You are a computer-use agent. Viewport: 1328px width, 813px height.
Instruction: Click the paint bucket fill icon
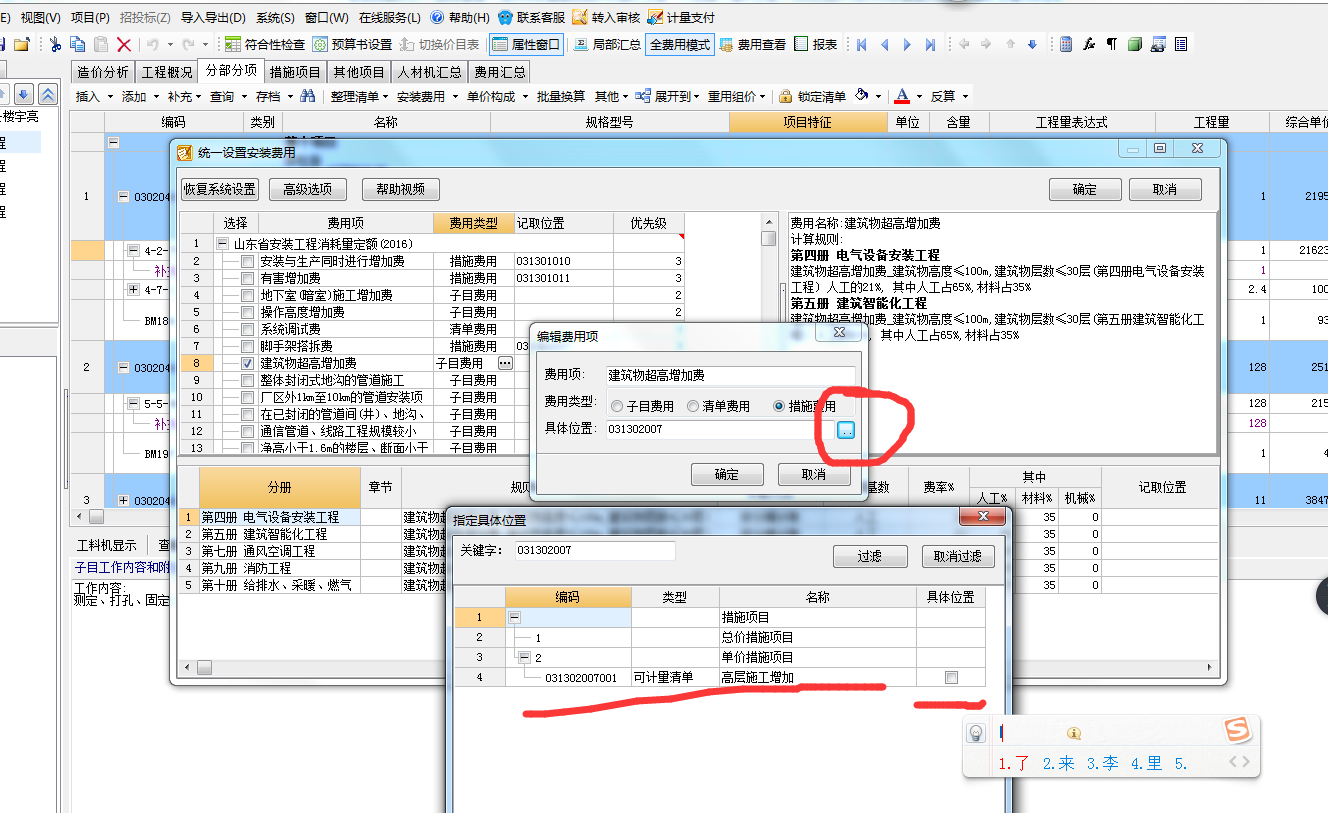point(862,96)
